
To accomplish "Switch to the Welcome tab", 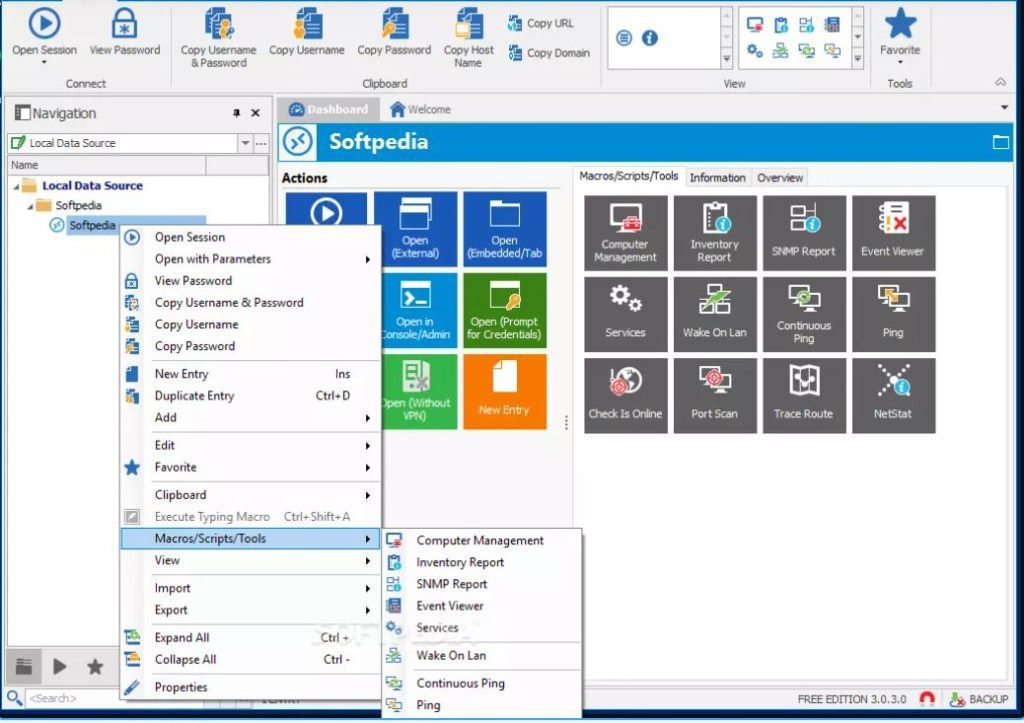I will pyautogui.click(x=421, y=109).
